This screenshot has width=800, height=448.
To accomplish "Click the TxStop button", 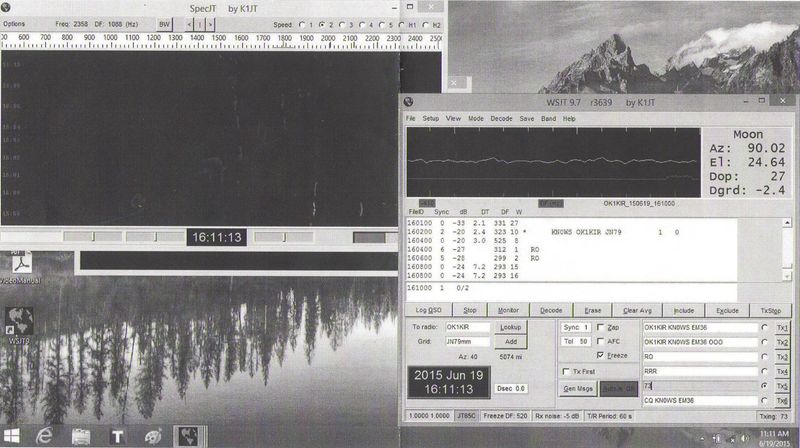I will click(x=770, y=310).
